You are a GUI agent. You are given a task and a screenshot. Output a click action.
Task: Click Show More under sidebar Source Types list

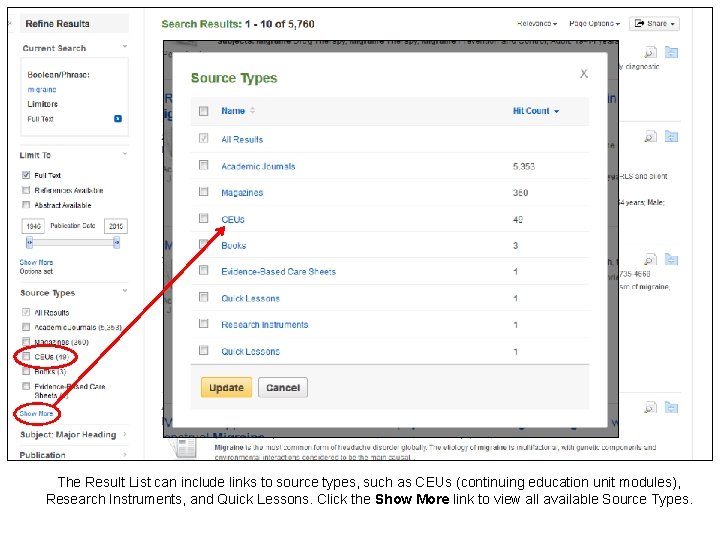[x=36, y=413]
